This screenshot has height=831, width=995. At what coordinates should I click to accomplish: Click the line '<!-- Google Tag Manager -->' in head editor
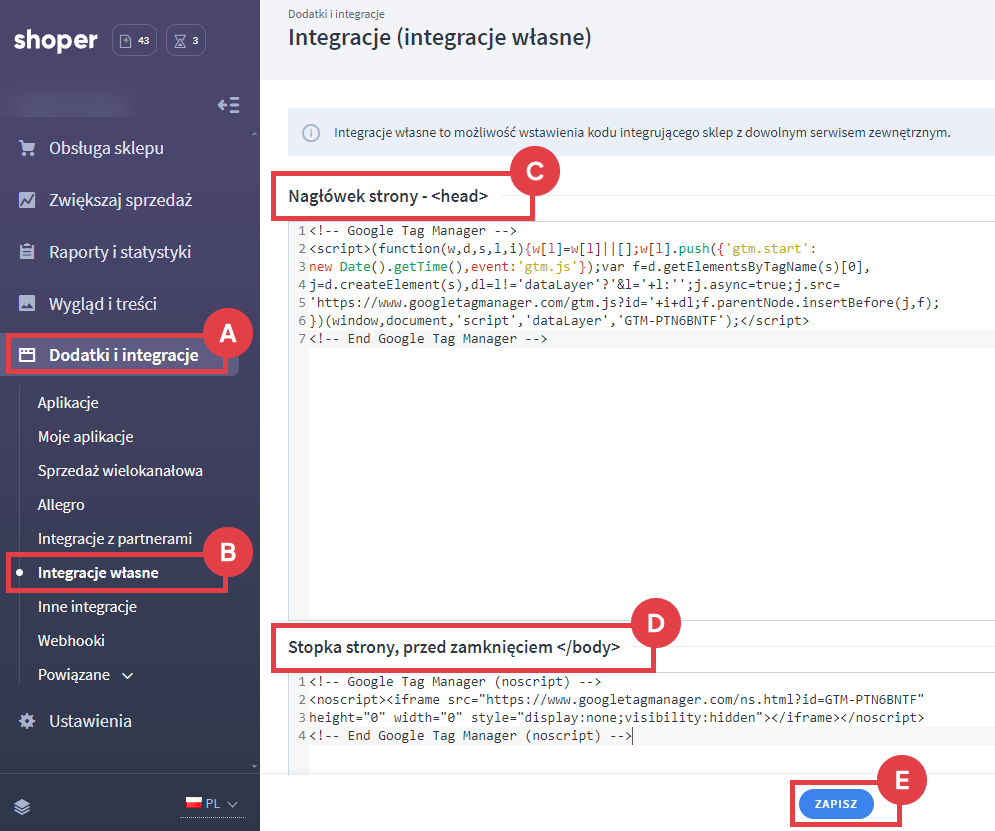(x=412, y=231)
